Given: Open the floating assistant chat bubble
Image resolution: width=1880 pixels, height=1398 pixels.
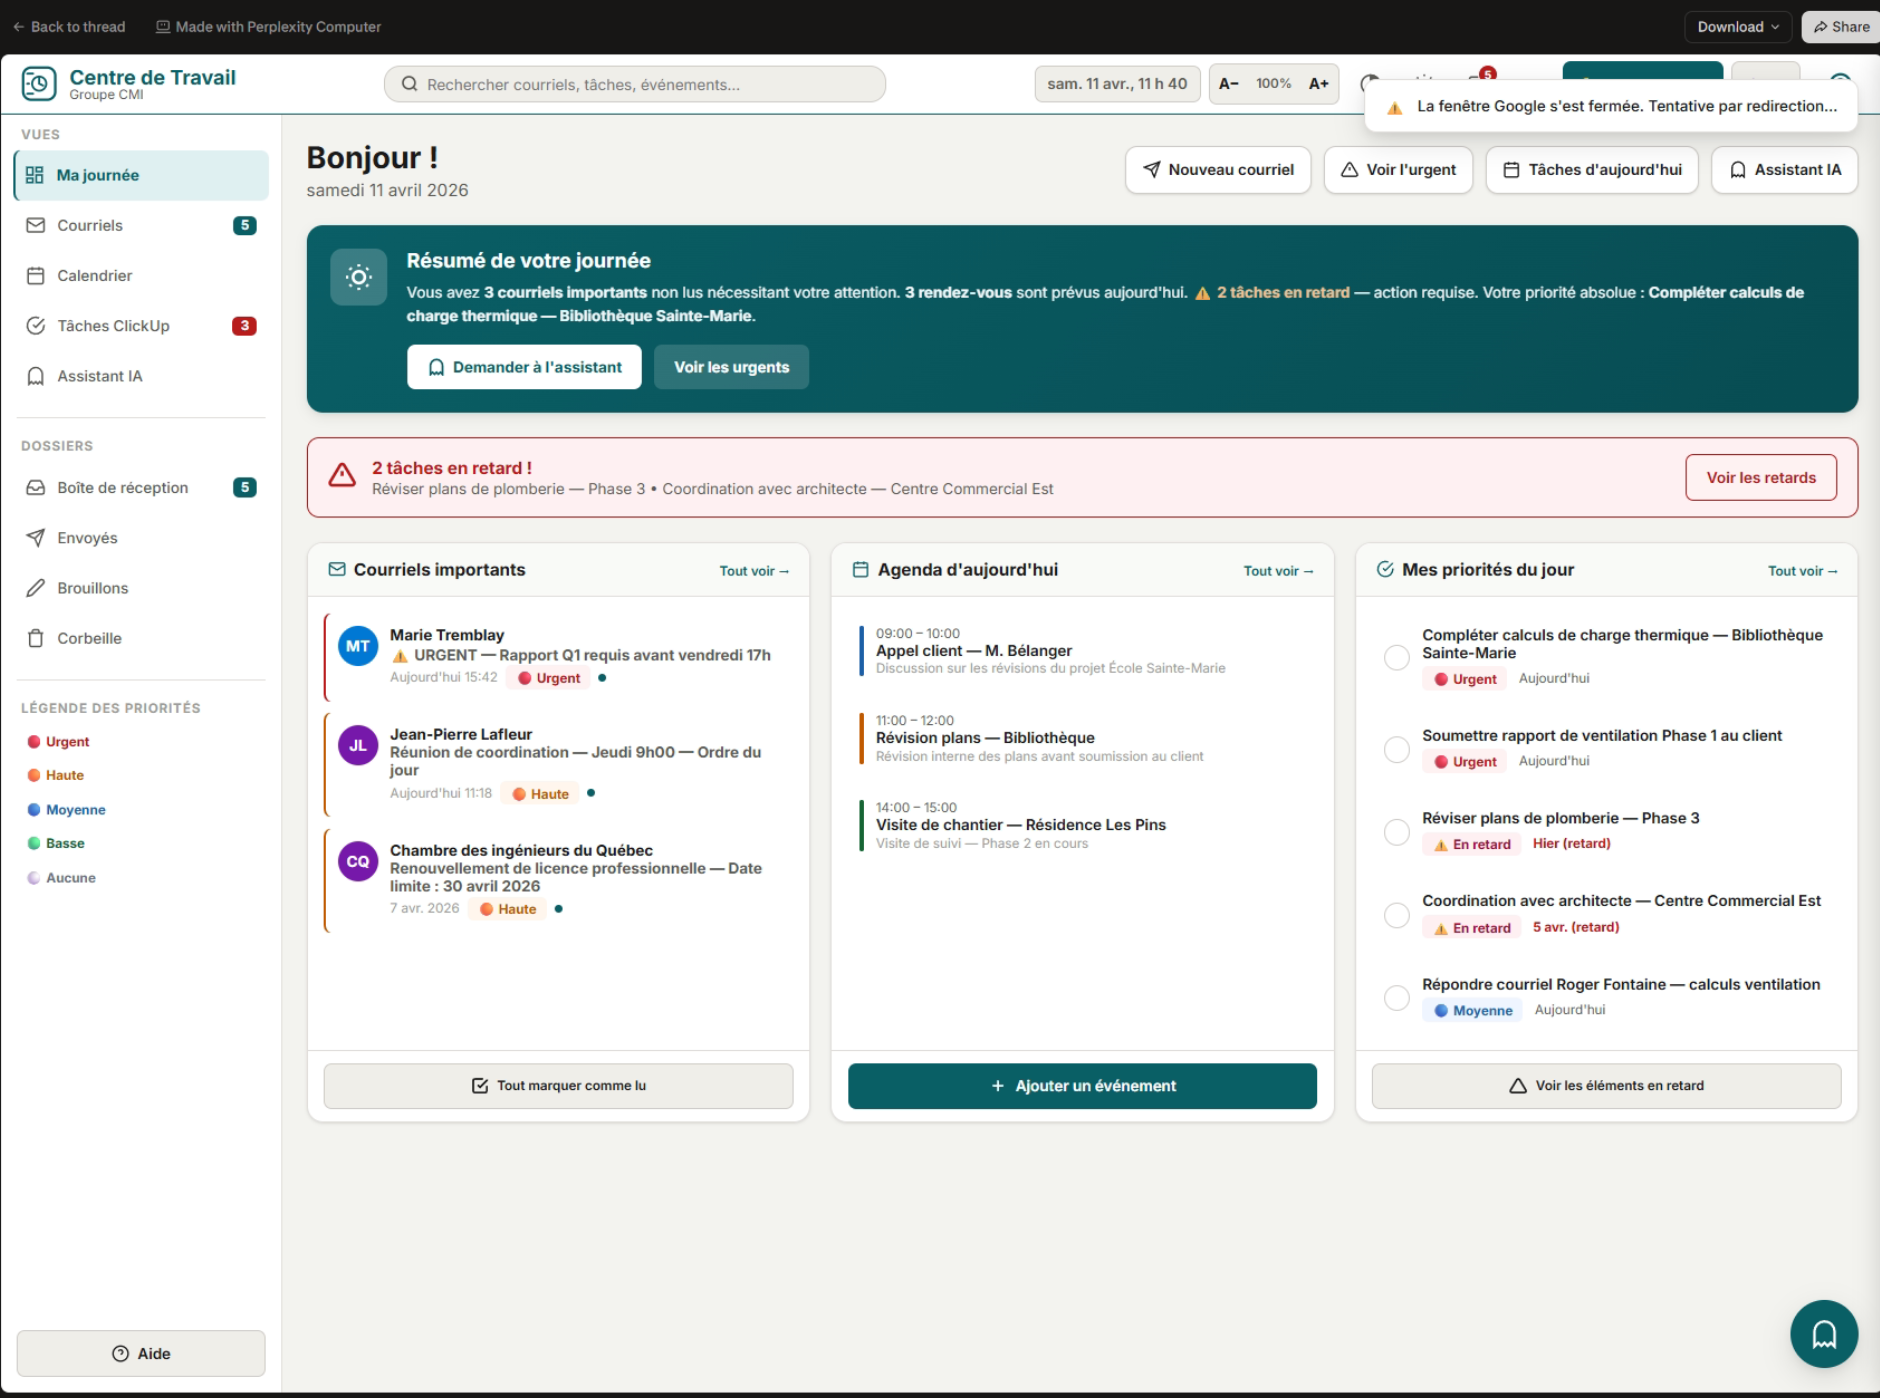Looking at the screenshot, I should click(x=1823, y=1334).
